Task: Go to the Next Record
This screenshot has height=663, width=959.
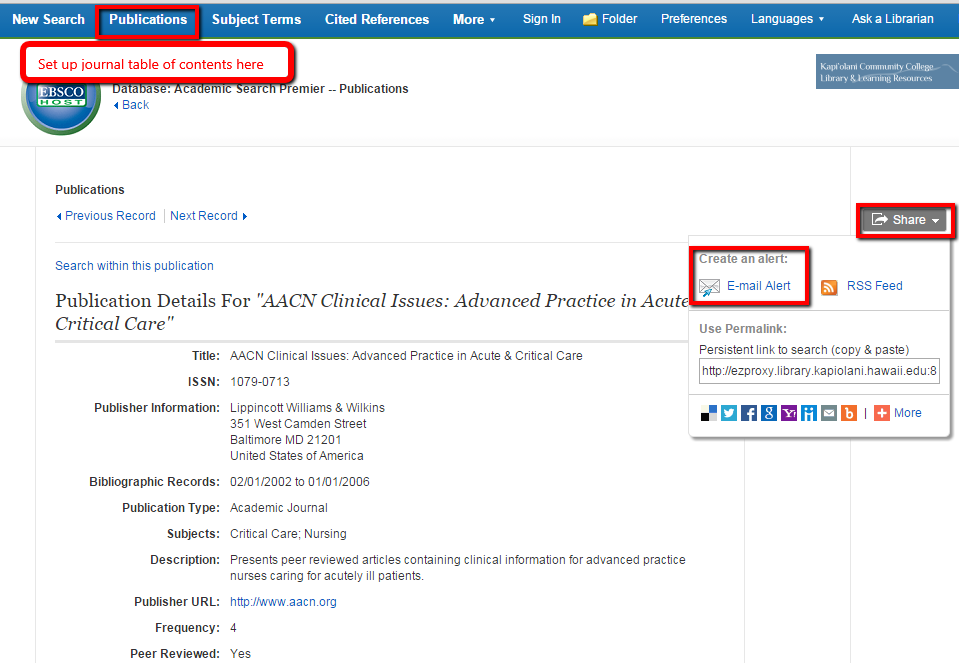Action: (x=209, y=216)
